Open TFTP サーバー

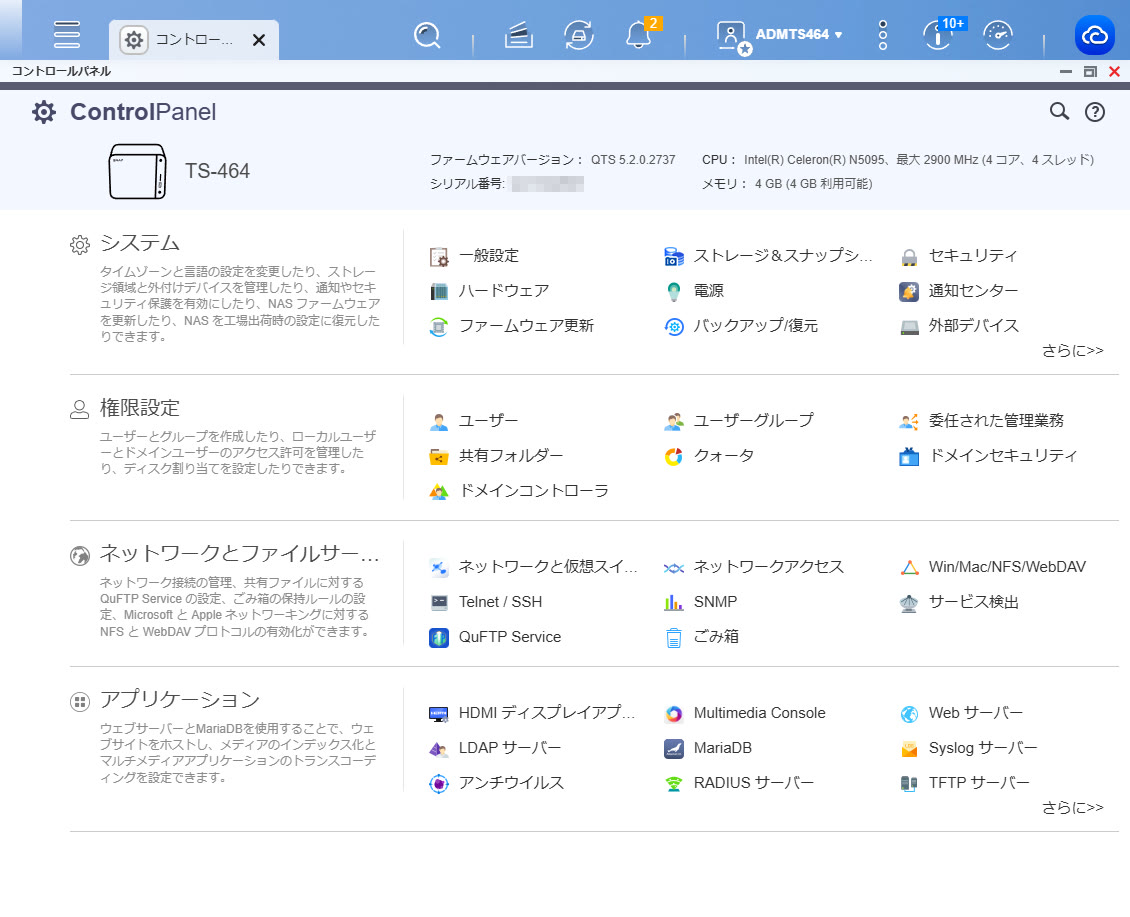coord(965,784)
